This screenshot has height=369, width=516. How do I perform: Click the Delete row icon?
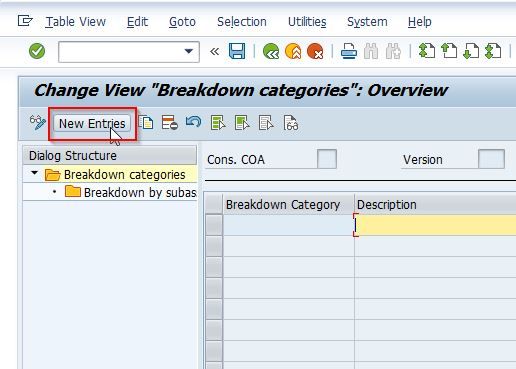pyautogui.click(x=170, y=123)
